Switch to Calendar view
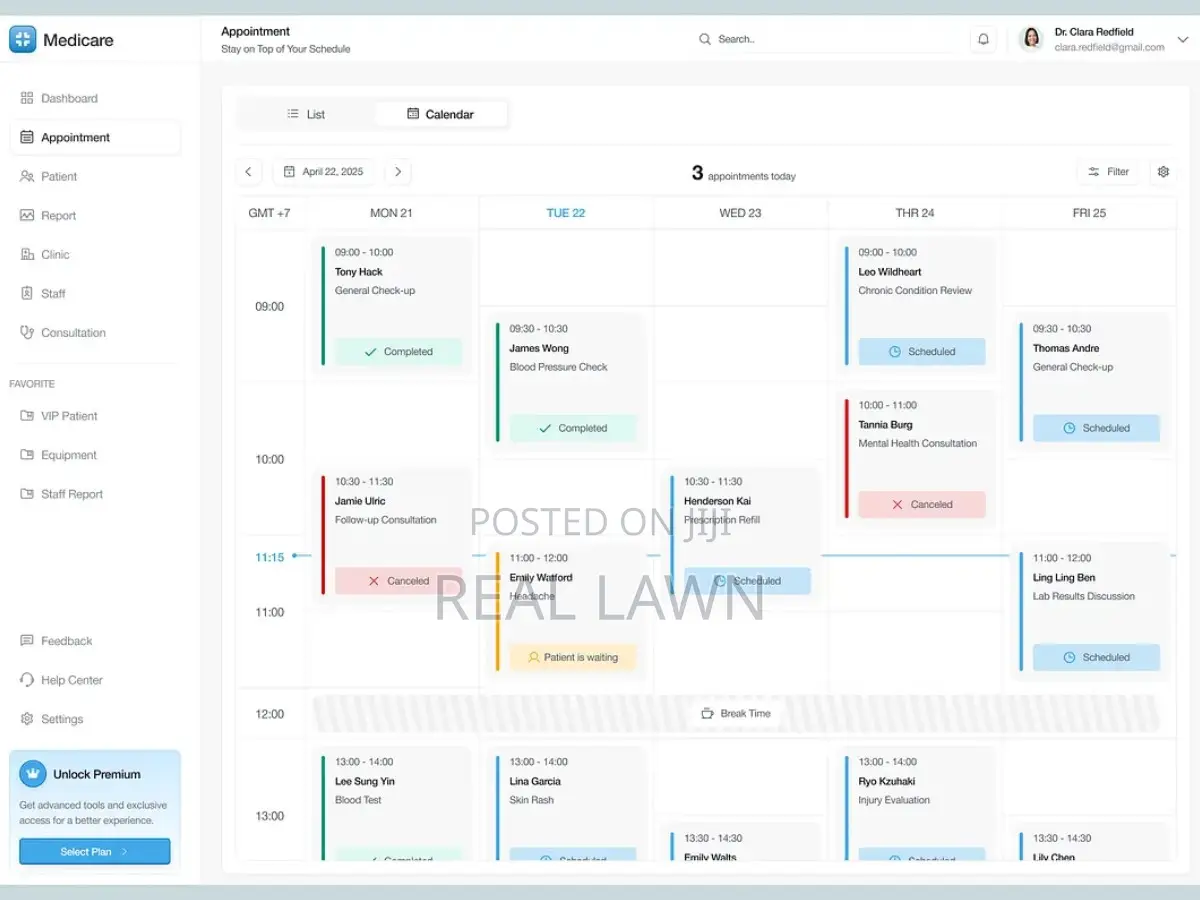 [x=441, y=114]
